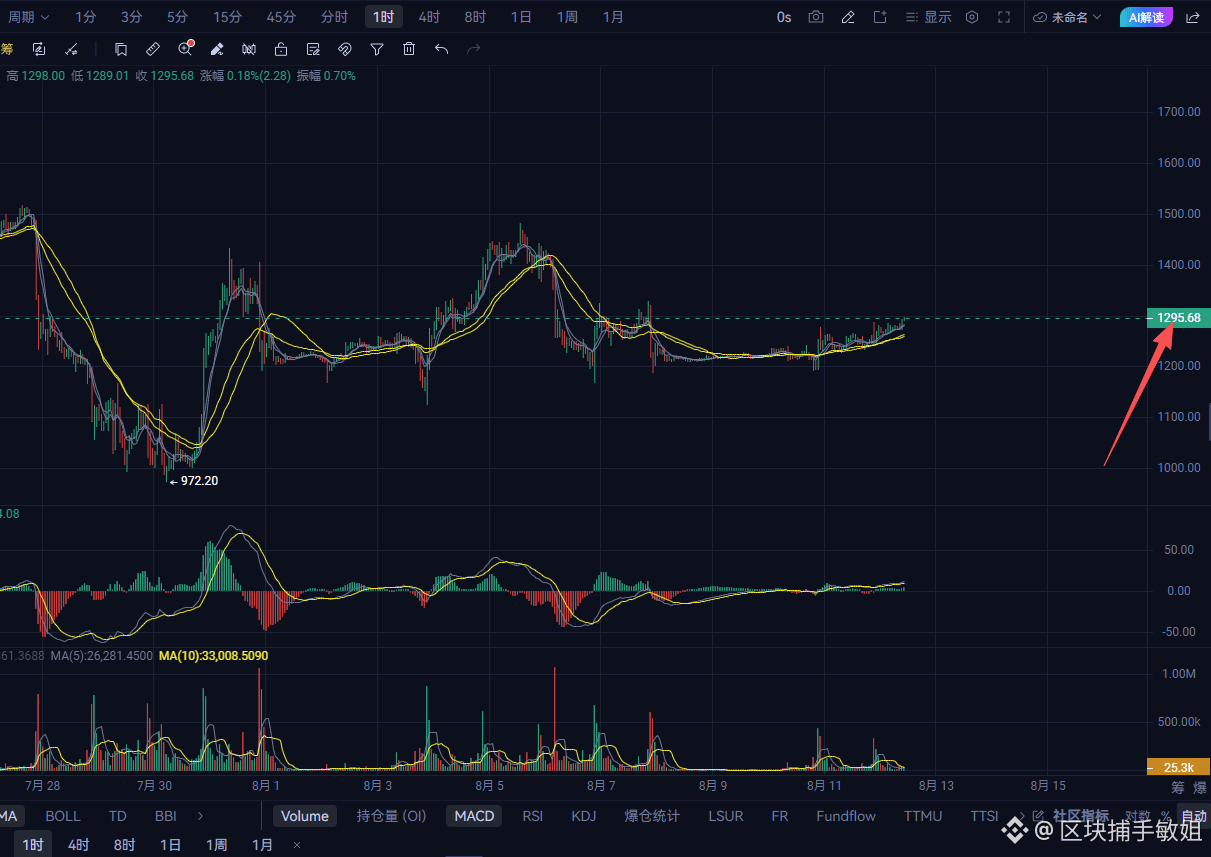
Task: Select the eraser tool
Action: click(x=217, y=49)
